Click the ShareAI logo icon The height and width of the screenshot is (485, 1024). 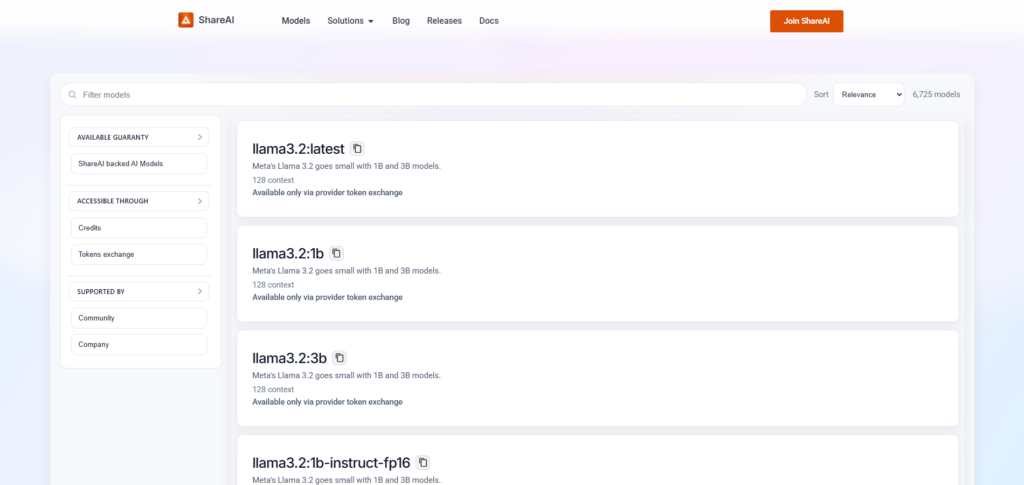click(186, 20)
